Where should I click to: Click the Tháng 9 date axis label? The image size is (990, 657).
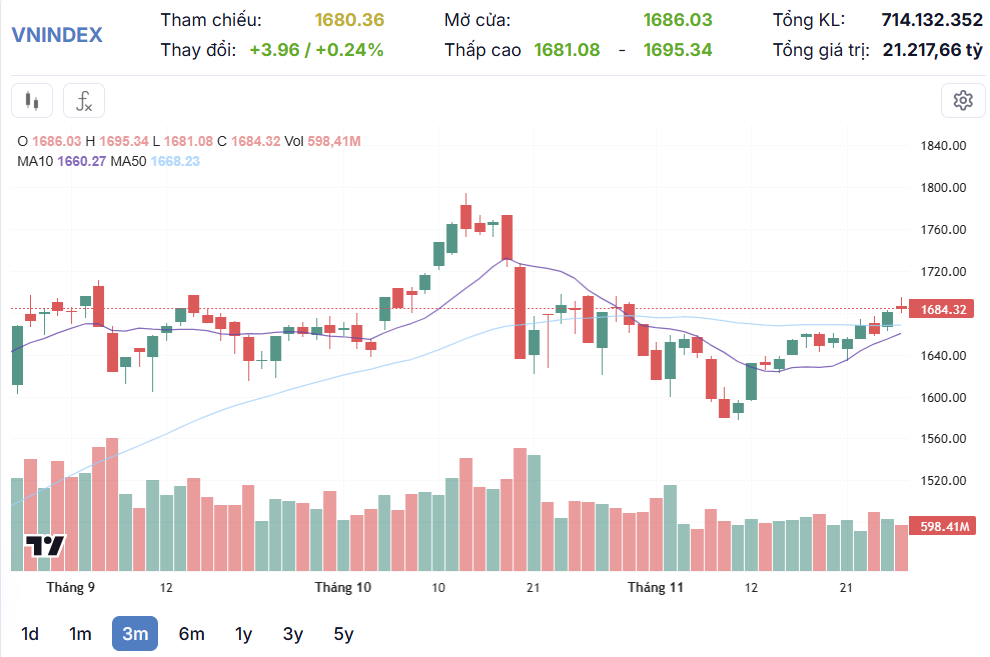[x=71, y=588]
